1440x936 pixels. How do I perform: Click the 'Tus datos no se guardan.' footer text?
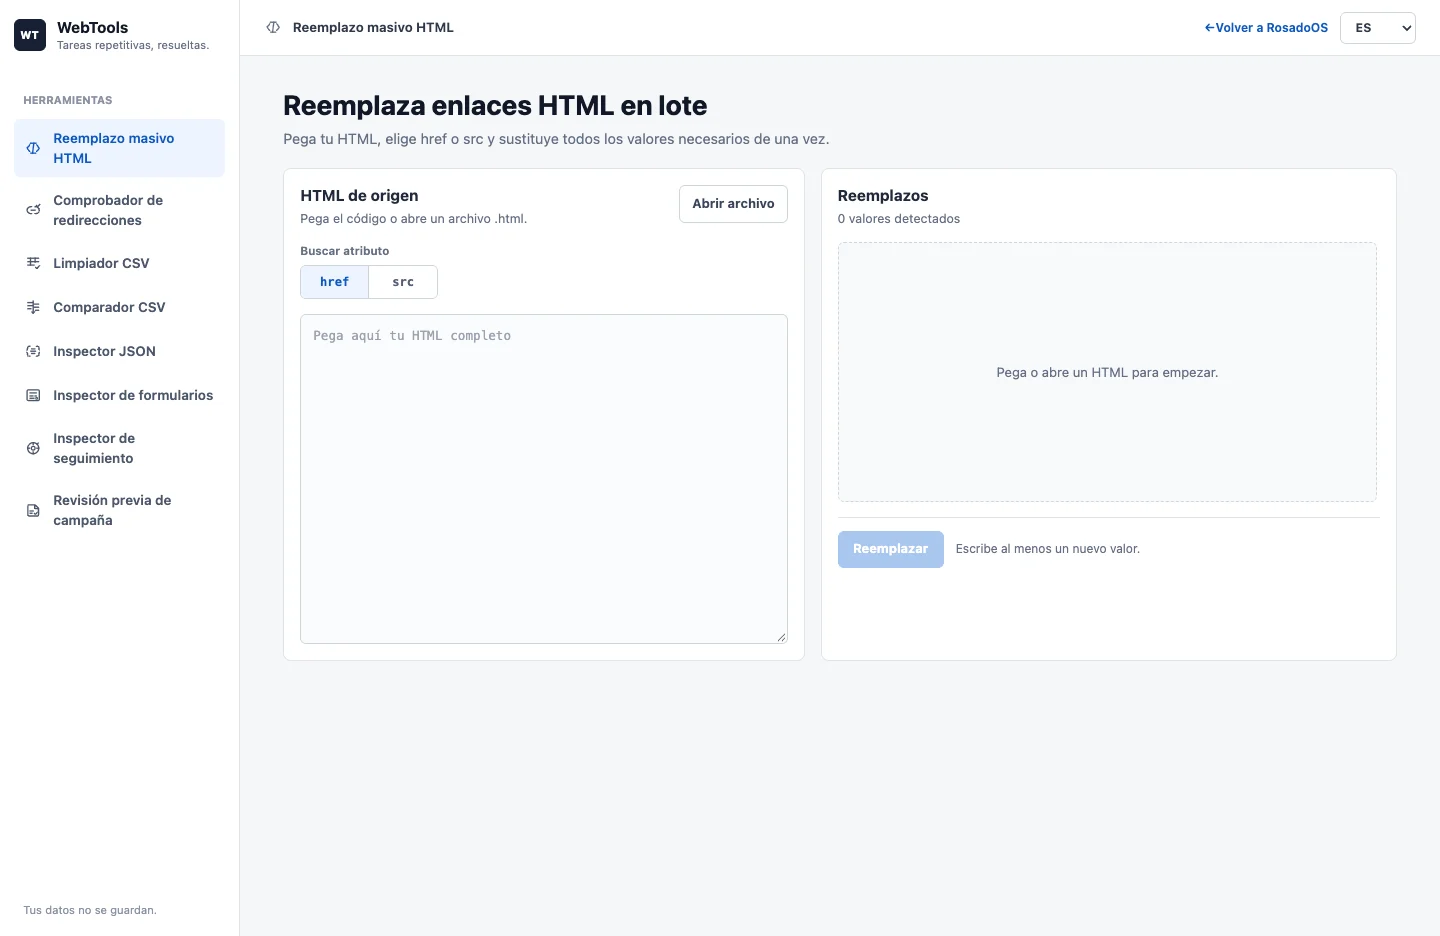90,910
